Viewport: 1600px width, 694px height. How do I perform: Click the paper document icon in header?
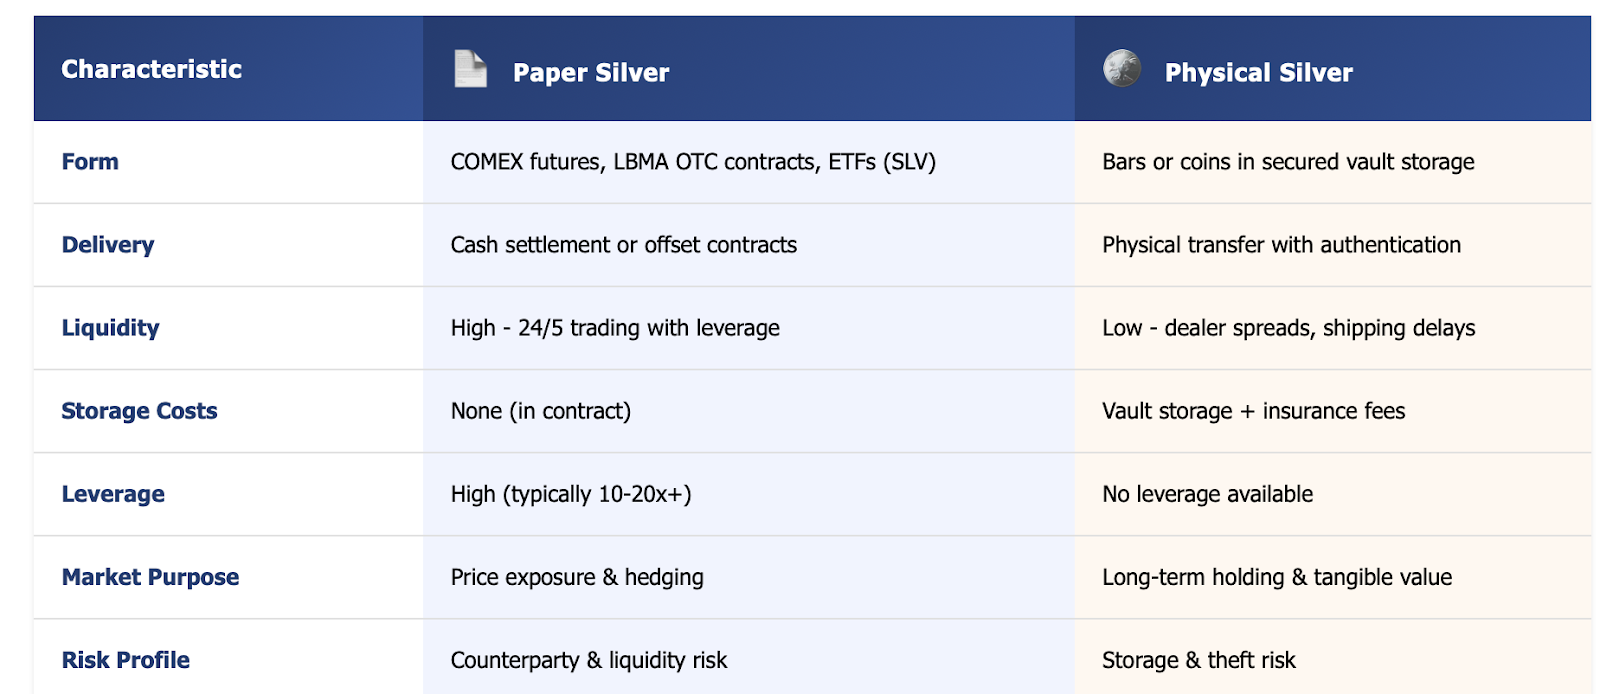click(x=470, y=69)
